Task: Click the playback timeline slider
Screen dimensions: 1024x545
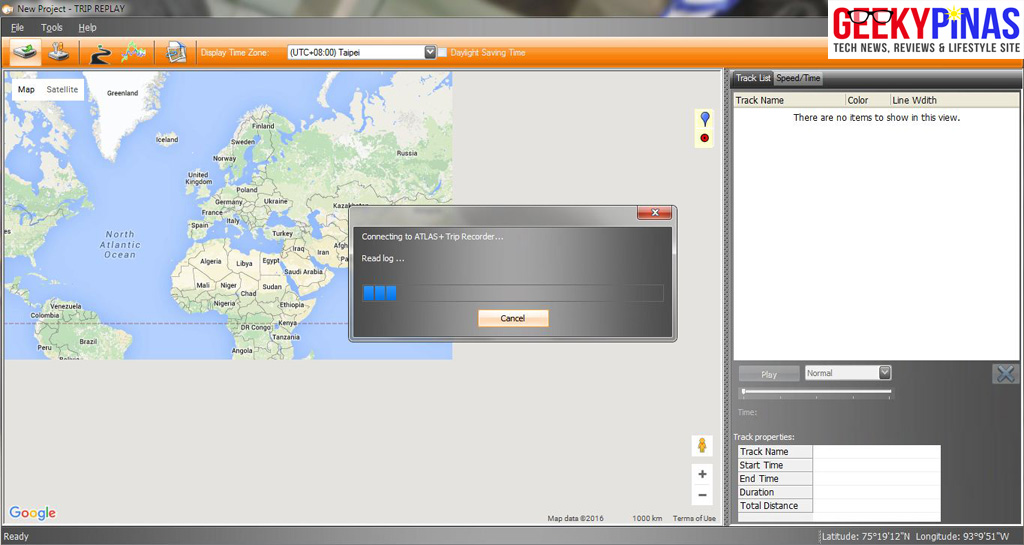Action: click(x=816, y=392)
